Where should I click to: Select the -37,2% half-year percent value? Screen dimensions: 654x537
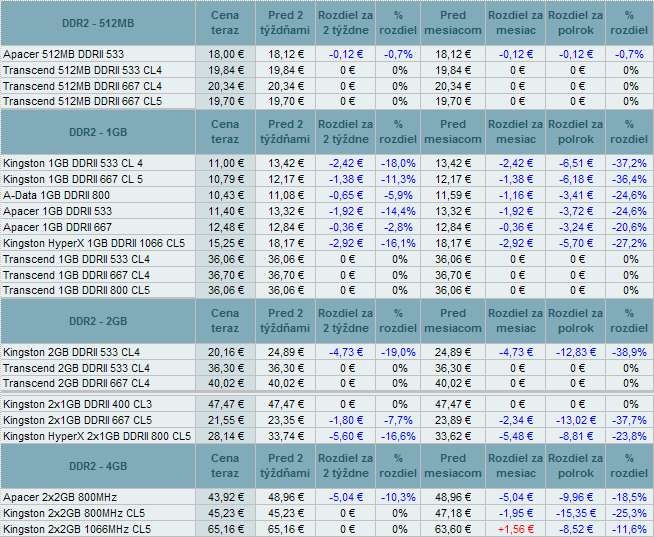pyautogui.click(x=629, y=163)
